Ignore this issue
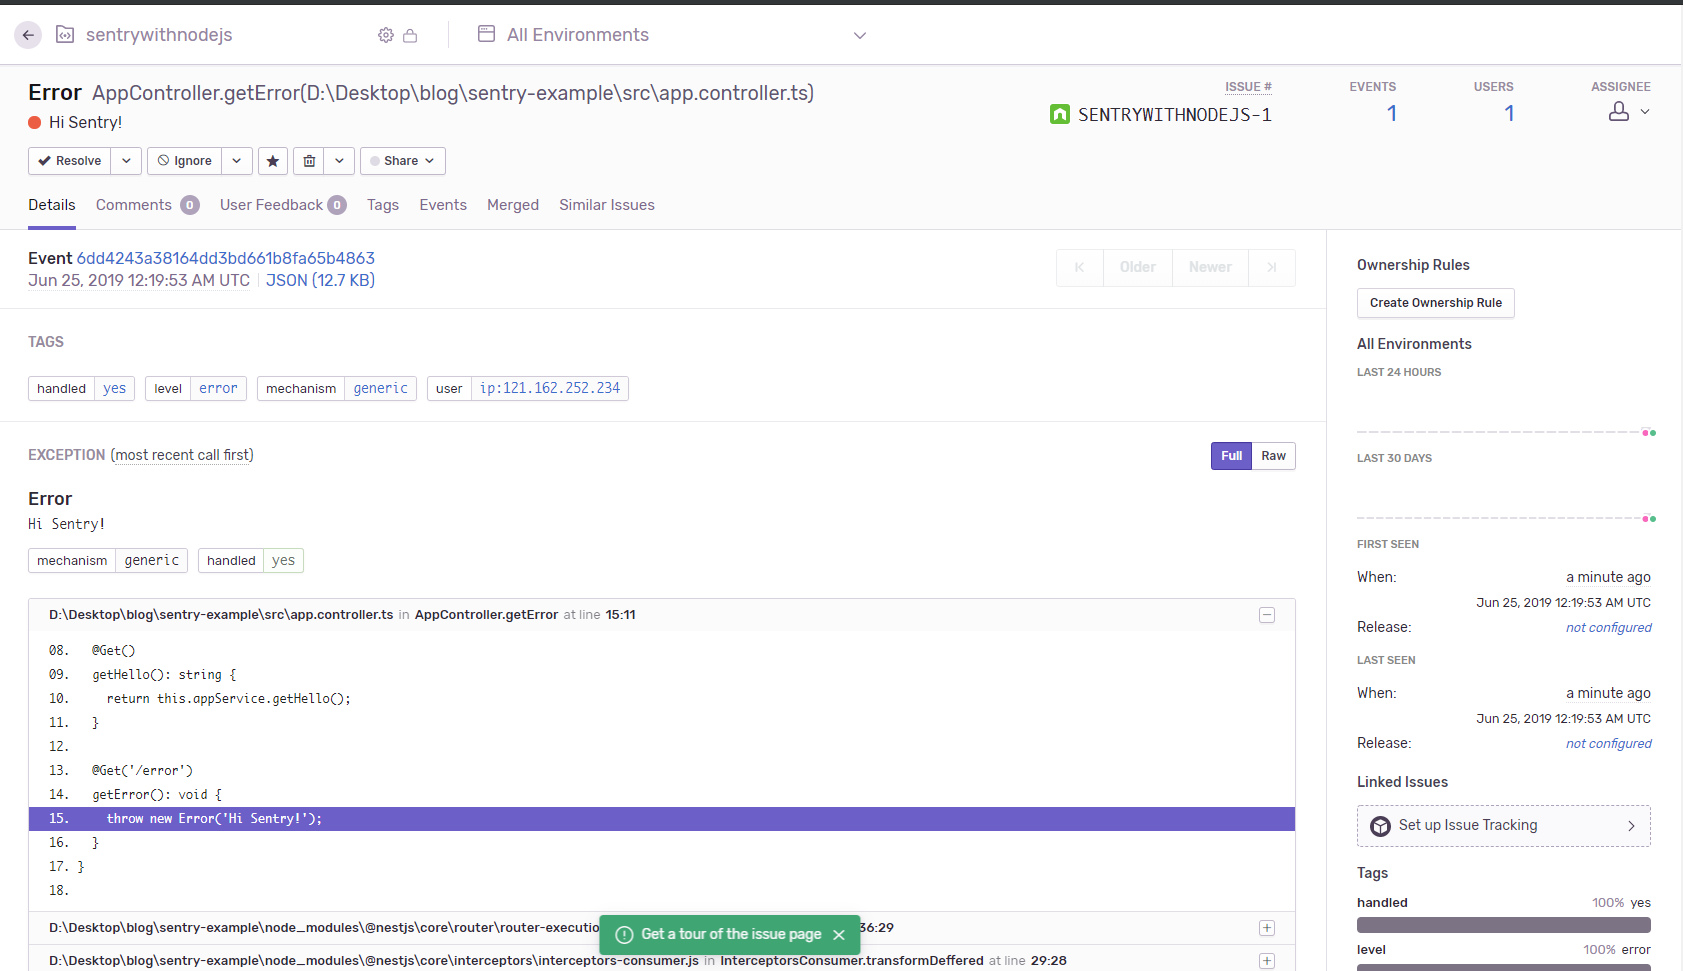 tap(185, 161)
